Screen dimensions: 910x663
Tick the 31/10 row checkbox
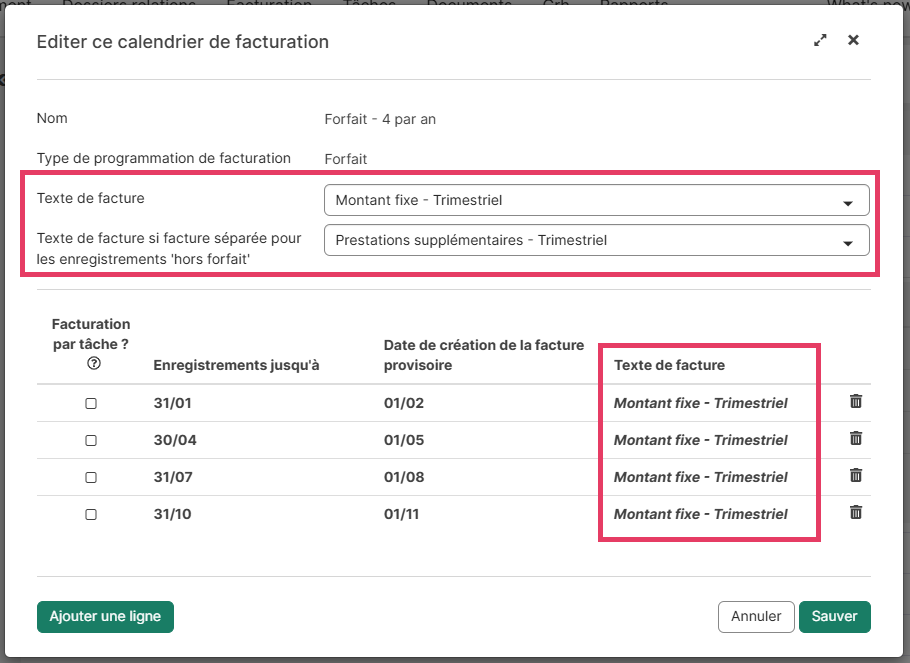[x=91, y=515]
